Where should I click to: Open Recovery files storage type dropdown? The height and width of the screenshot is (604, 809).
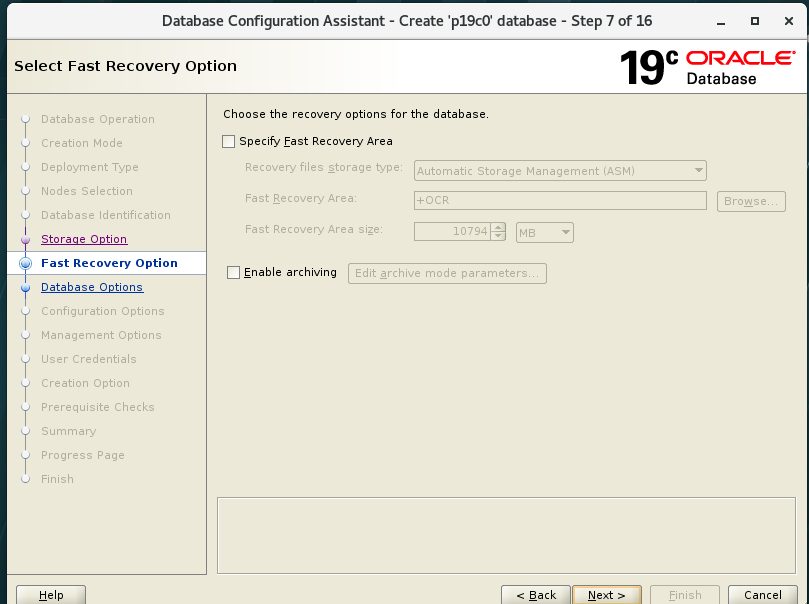click(560, 171)
